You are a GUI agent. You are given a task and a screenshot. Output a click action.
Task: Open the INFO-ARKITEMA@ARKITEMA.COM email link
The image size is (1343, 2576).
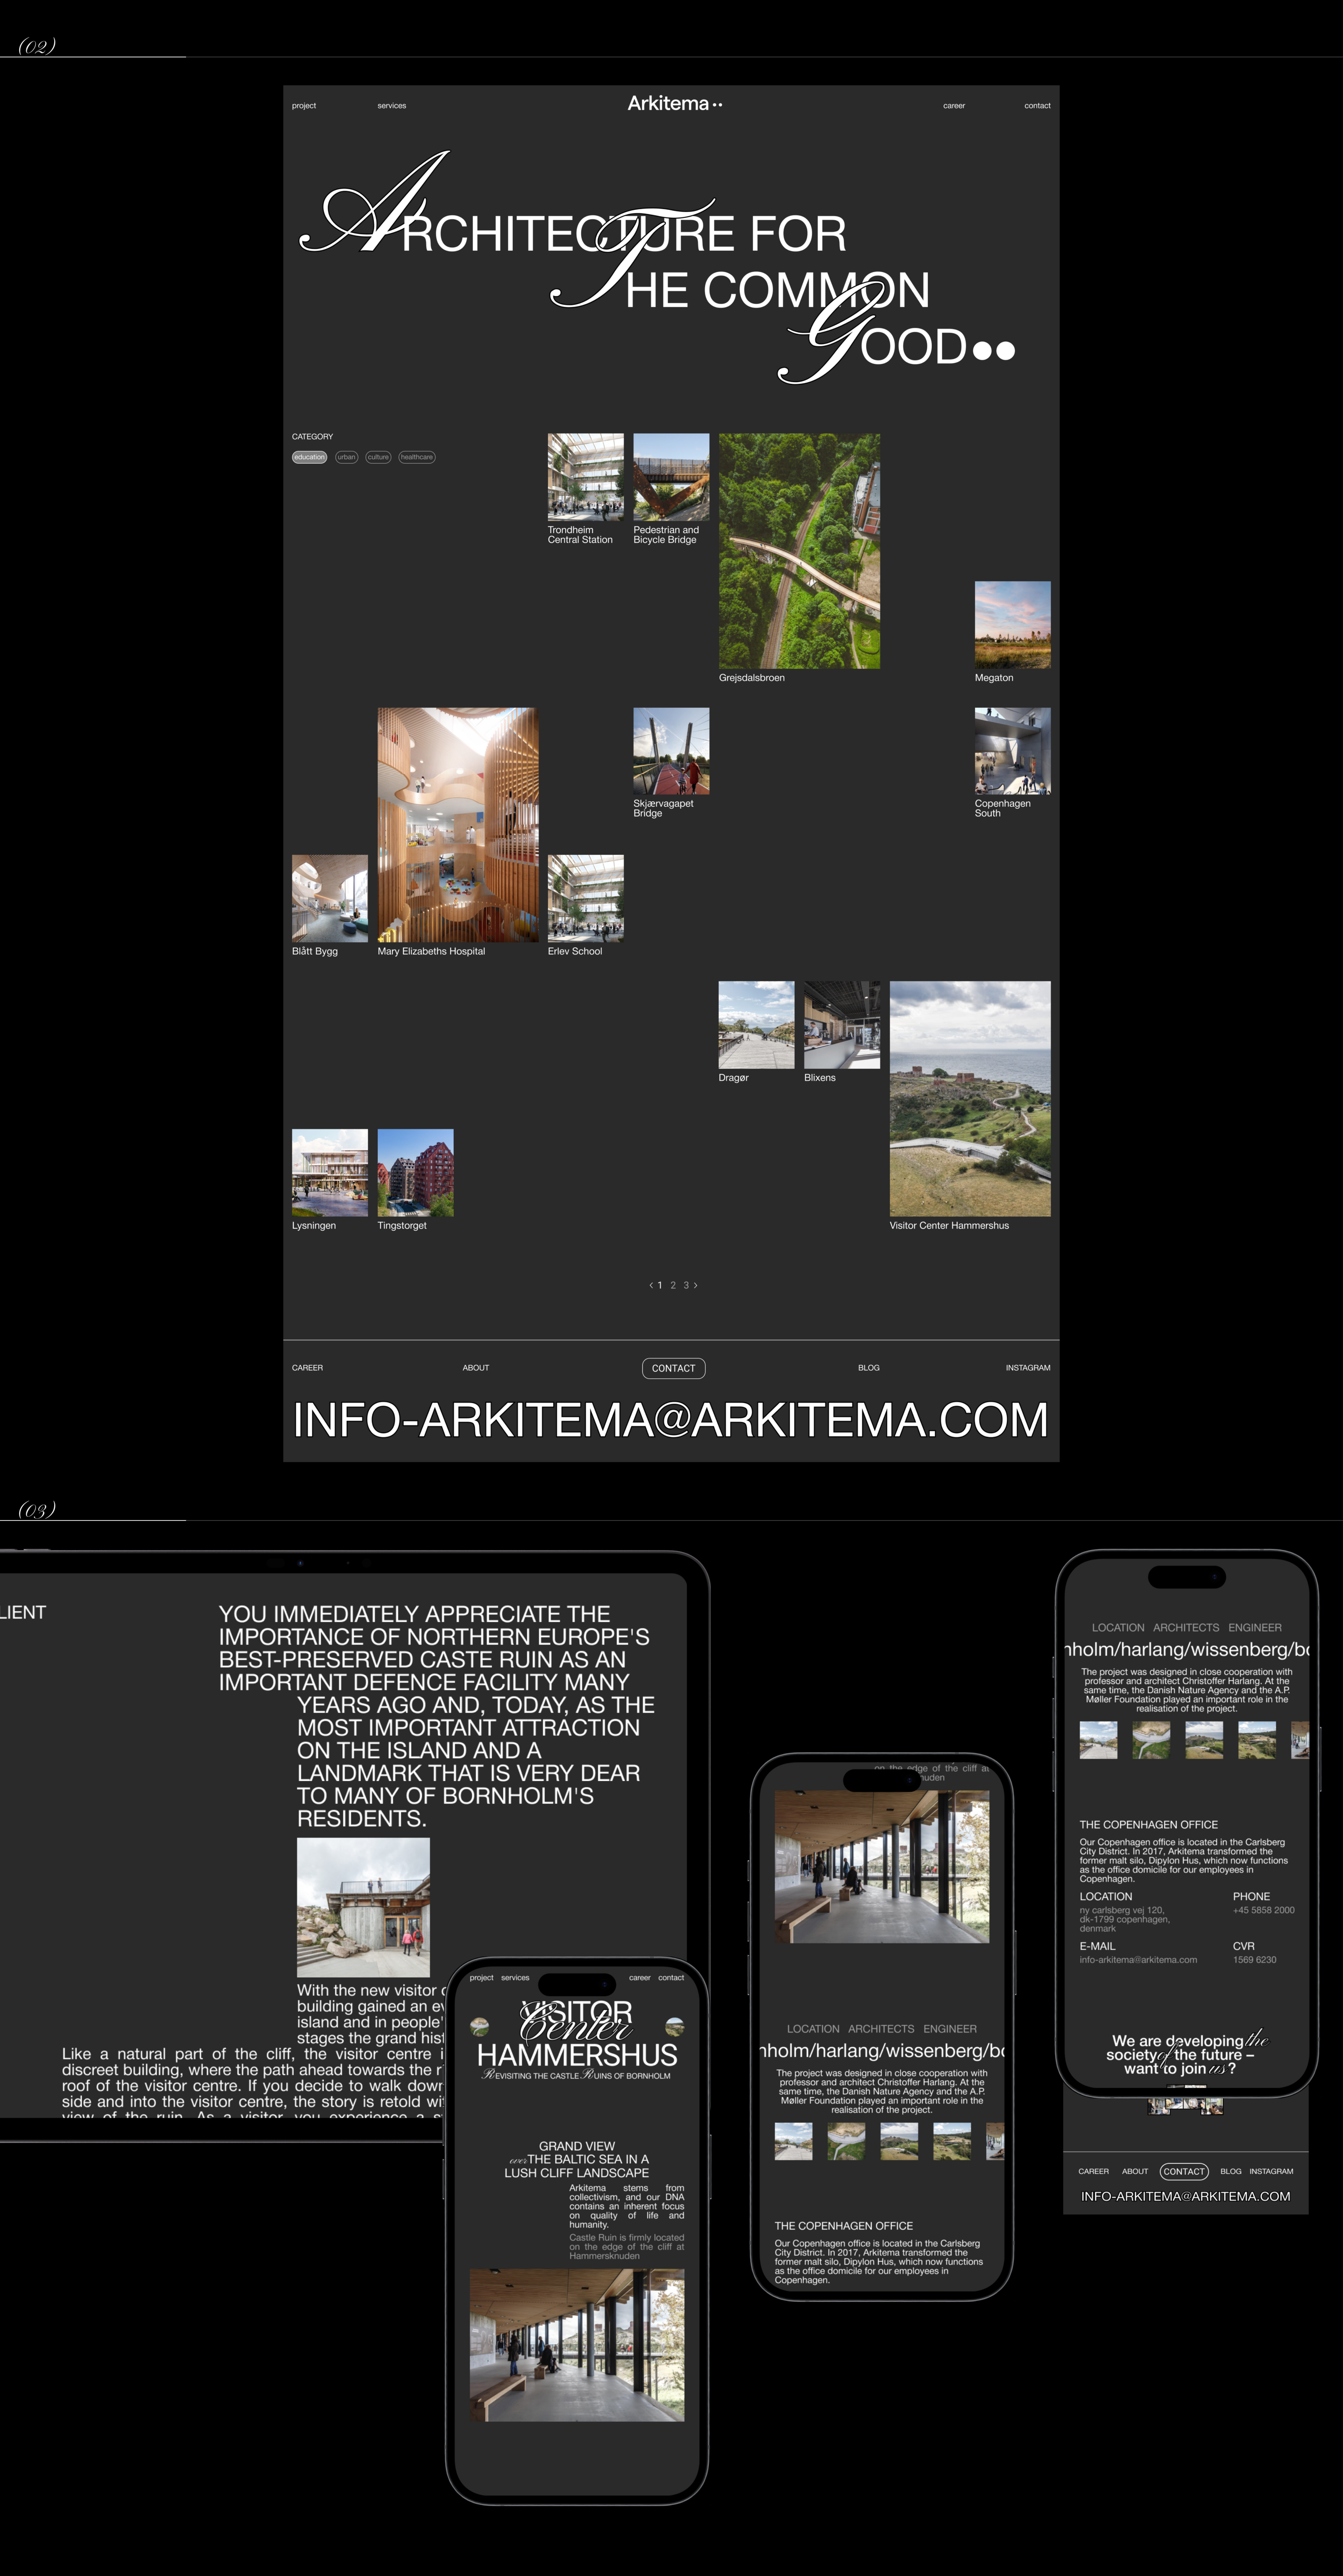click(x=670, y=1420)
